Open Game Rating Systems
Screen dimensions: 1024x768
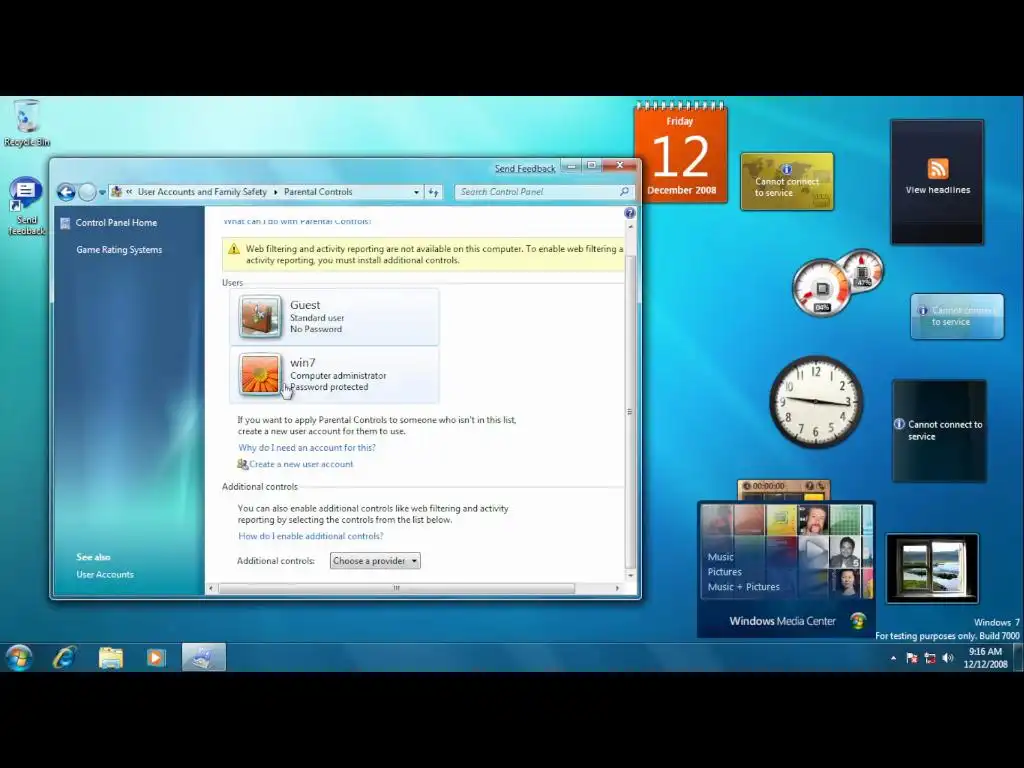[x=119, y=249]
